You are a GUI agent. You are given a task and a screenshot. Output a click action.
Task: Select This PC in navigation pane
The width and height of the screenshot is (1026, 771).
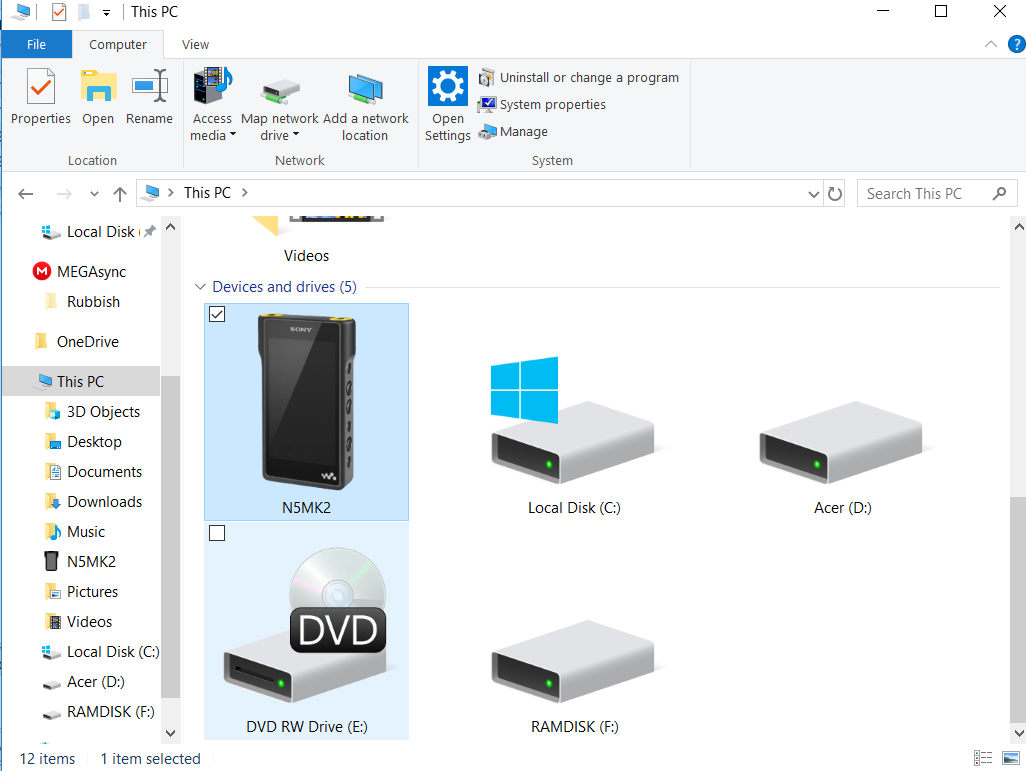click(81, 382)
